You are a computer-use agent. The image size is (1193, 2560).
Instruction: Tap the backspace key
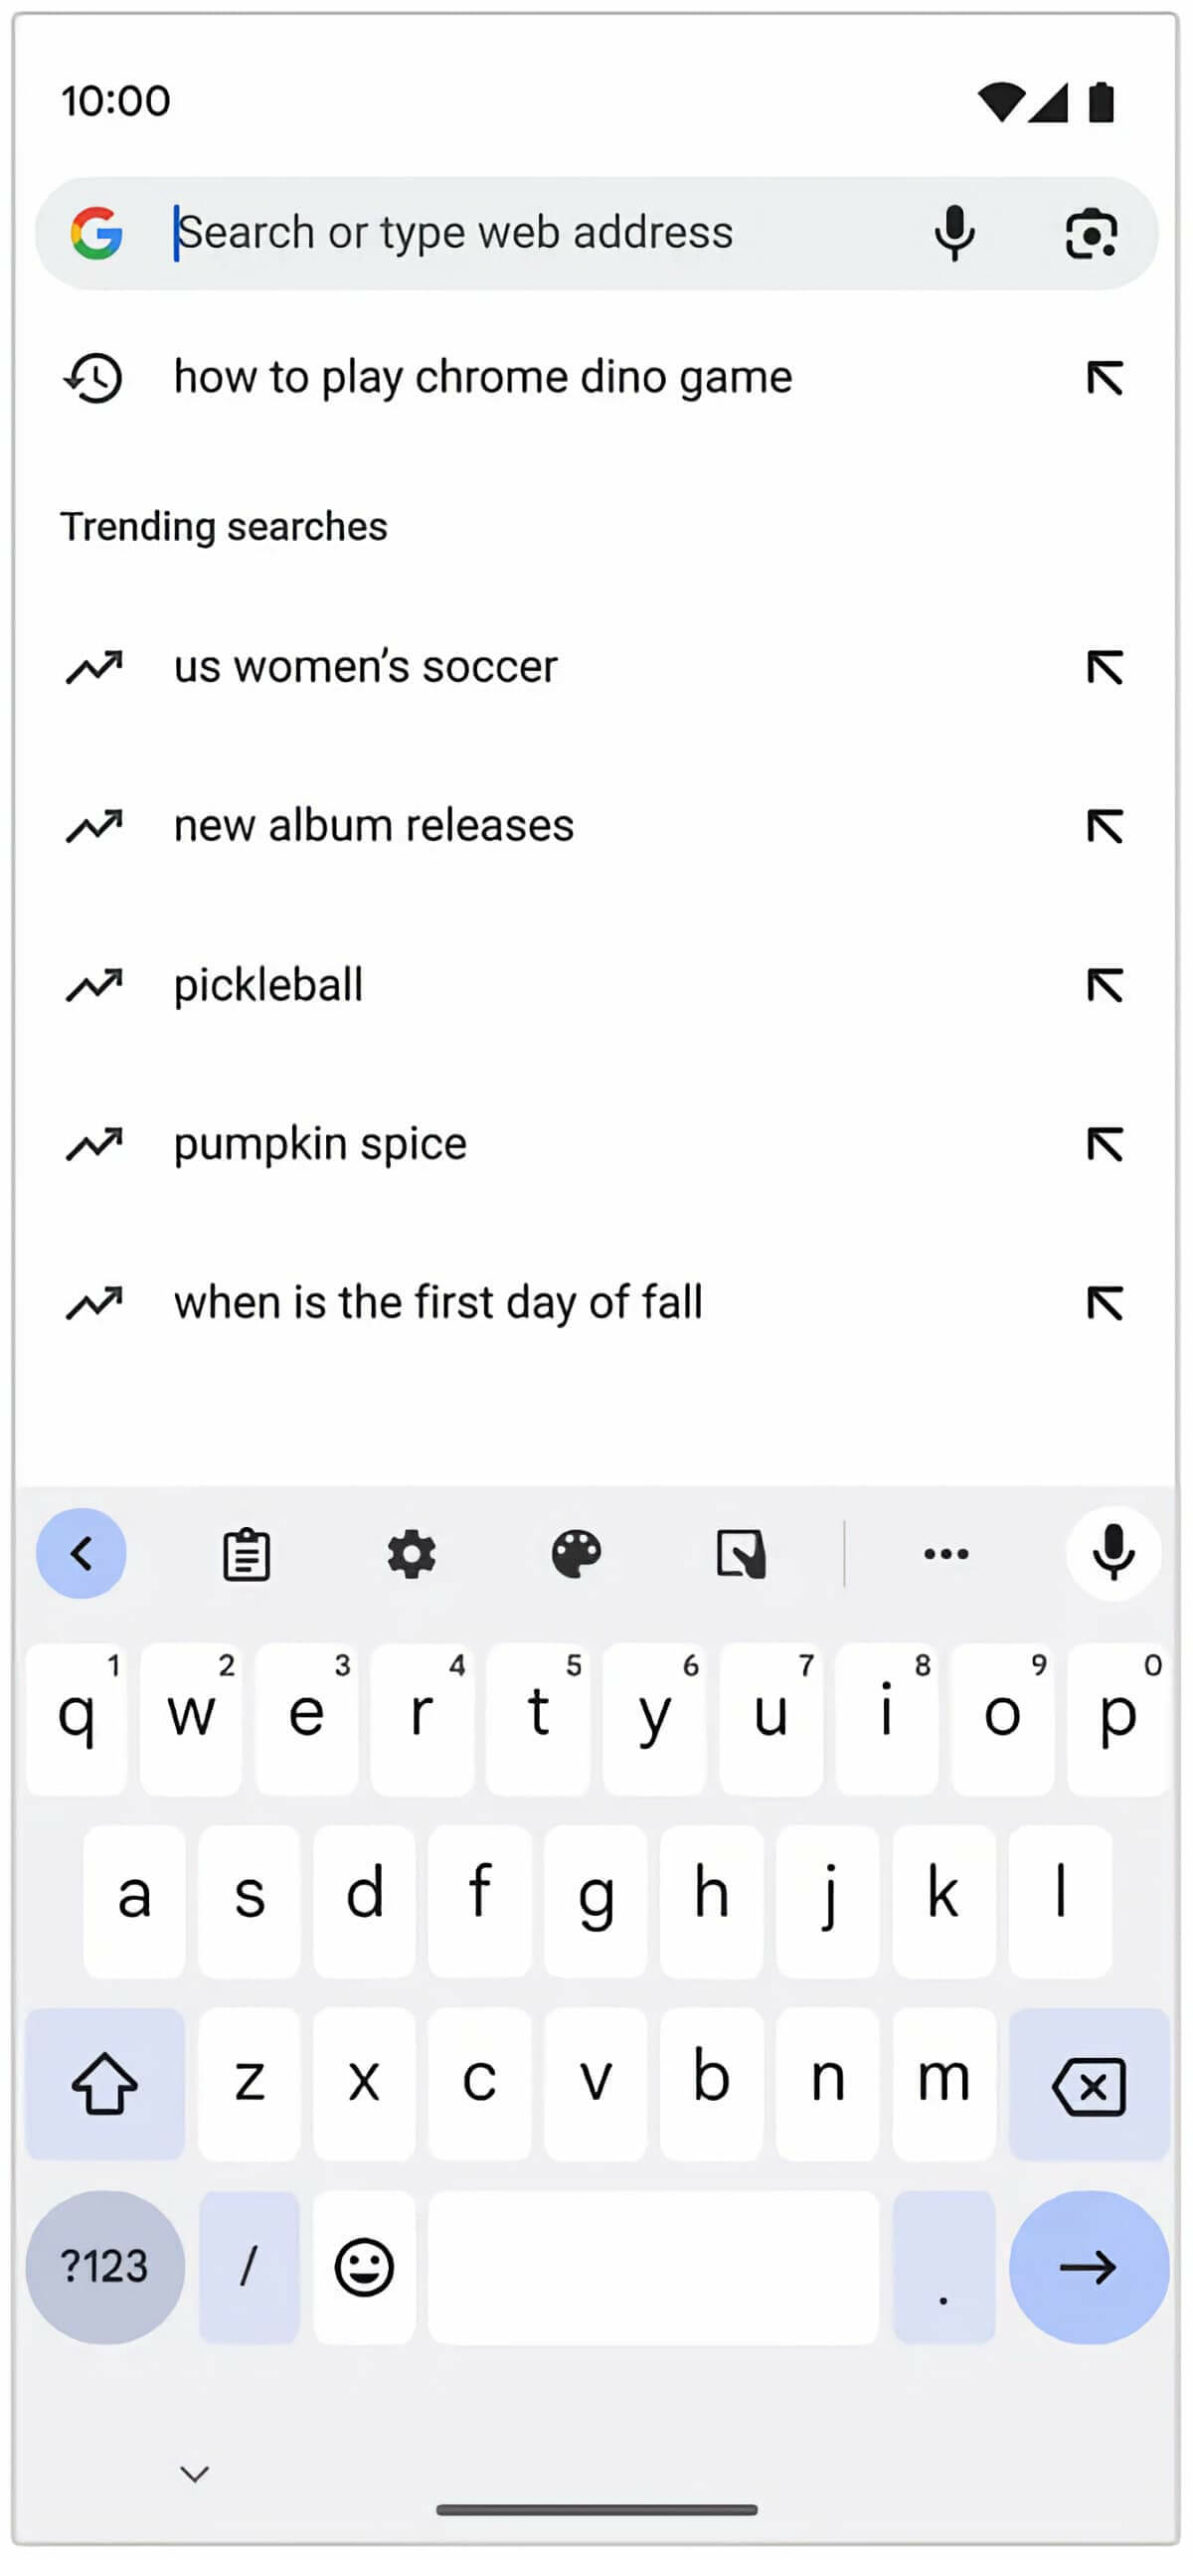click(x=1089, y=2083)
